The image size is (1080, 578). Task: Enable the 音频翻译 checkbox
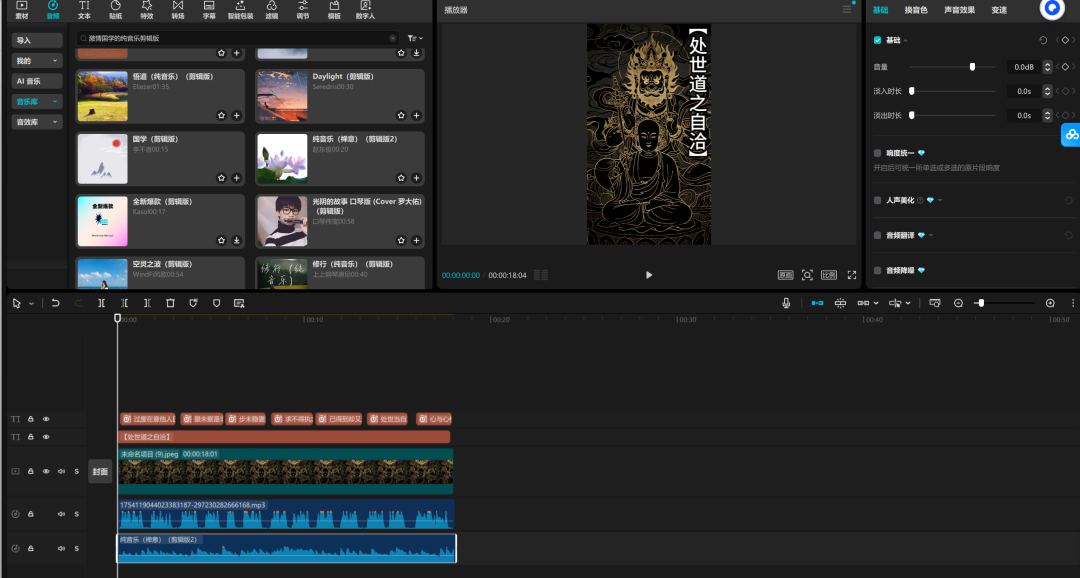tap(878, 235)
